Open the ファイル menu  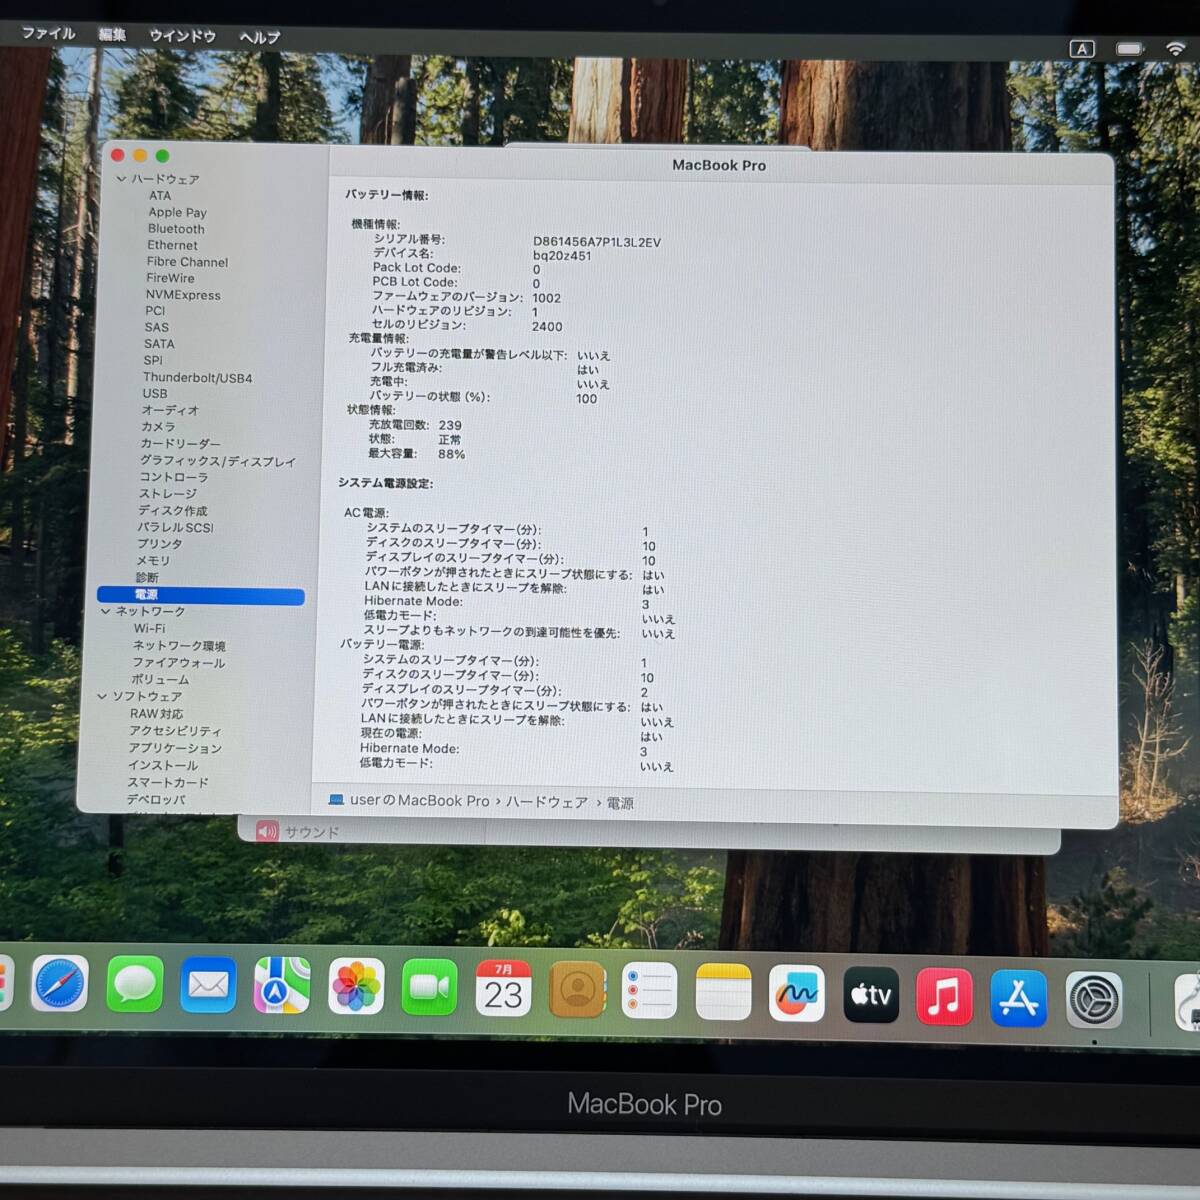tap(48, 33)
